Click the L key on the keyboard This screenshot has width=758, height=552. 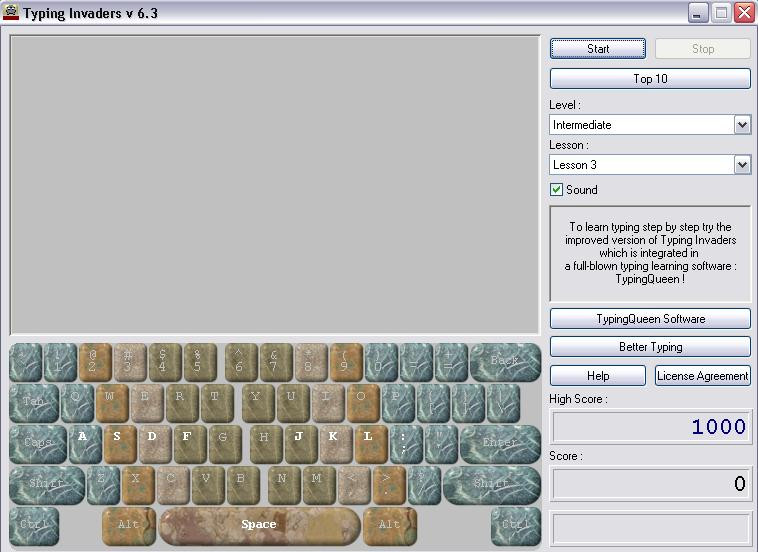pos(371,445)
